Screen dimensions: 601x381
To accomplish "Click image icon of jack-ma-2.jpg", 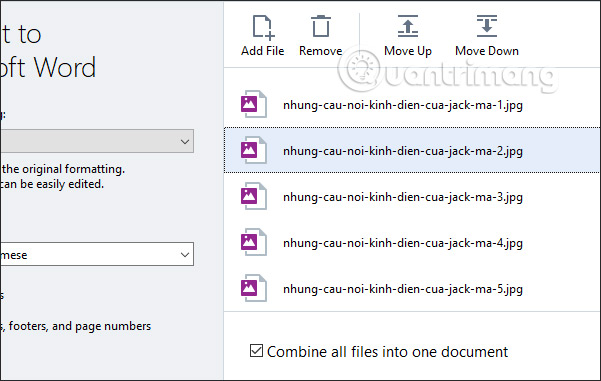I will tap(253, 150).
